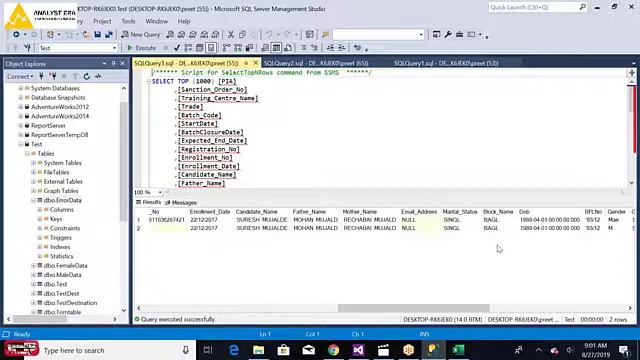640x360 pixels.
Task: Click the Refresh icon in Object Explorer
Action: coord(87,76)
